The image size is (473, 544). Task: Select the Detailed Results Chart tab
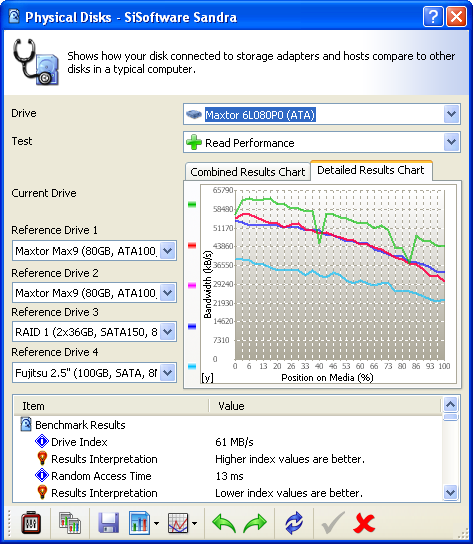pos(371,170)
